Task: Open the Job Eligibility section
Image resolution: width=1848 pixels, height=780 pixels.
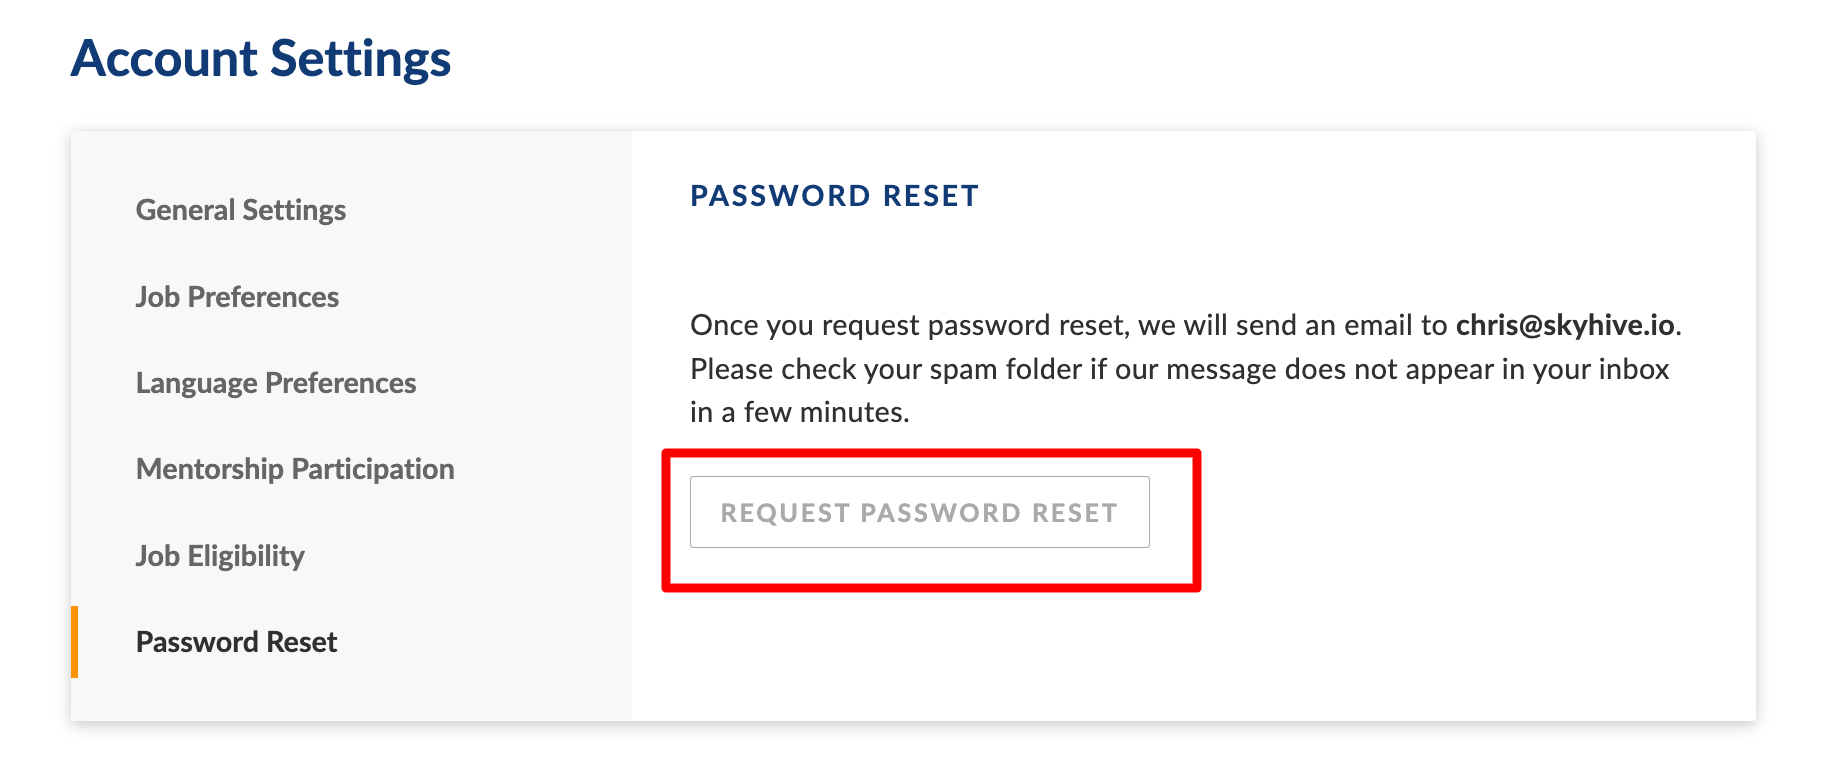Action: 220,556
